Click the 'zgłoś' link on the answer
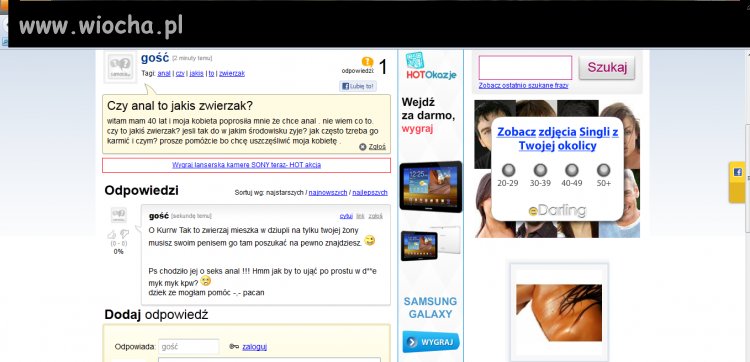This screenshot has width=750, height=362. (x=375, y=216)
